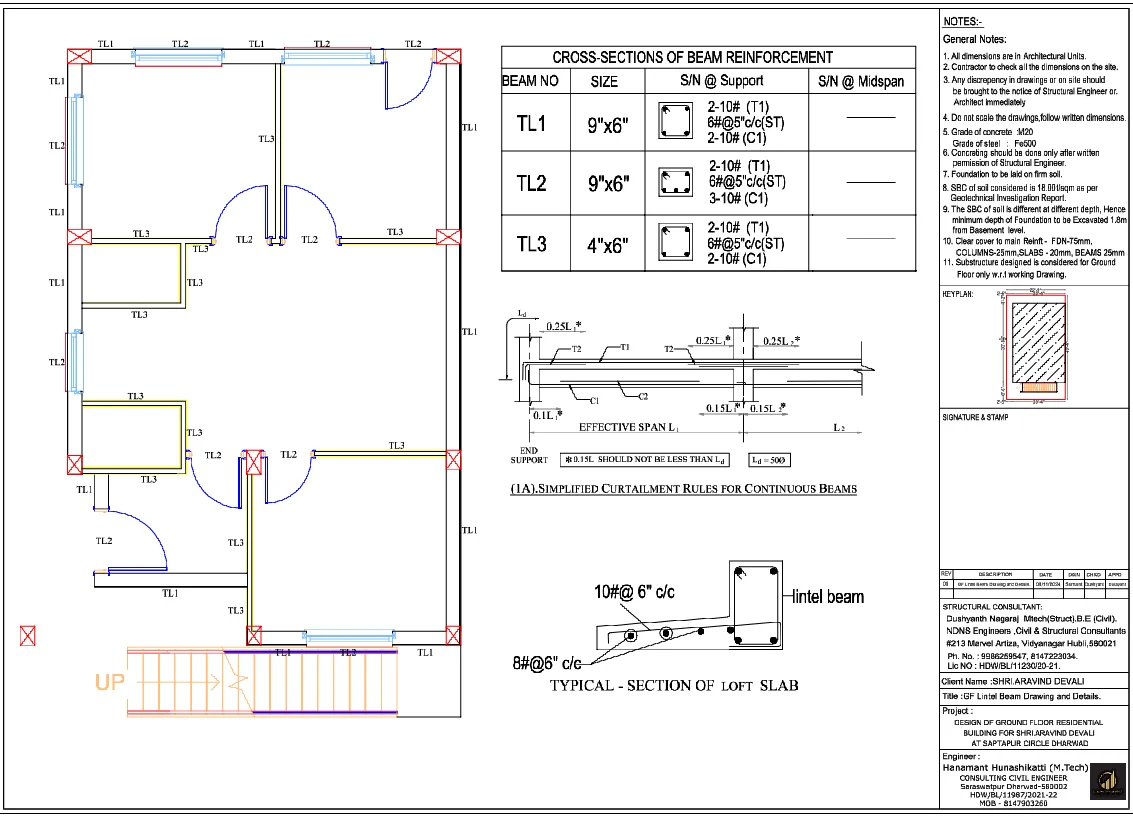The height and width of the screenshot is (816, 1133).
Task: Click the TL2 cell in the beam table
Action: coord(531,184)
